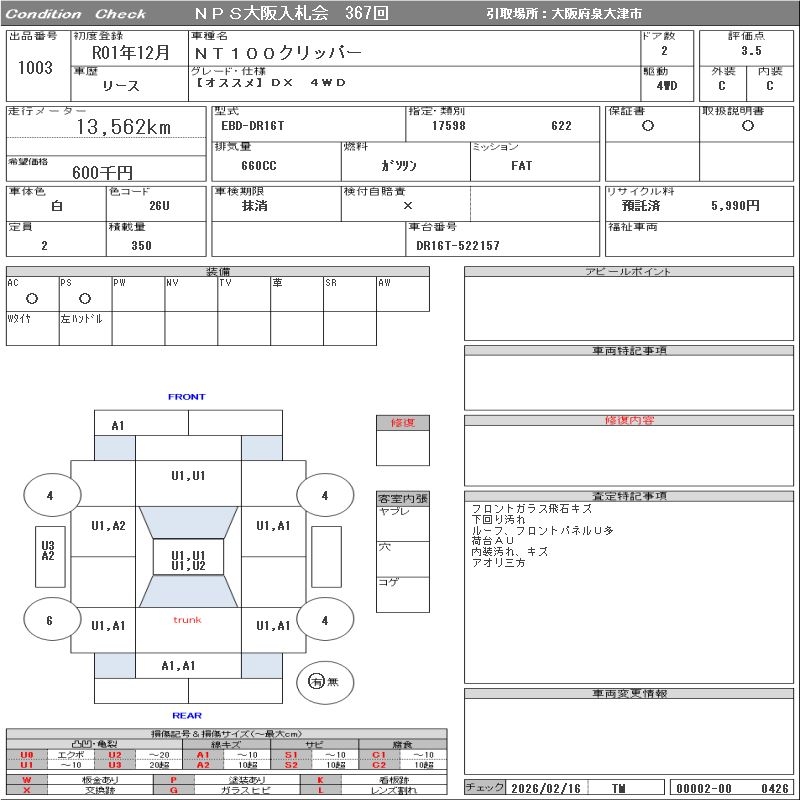Viewport: 800px width, 800px height.
Task: Click chassis number DR16T-522157
Action: [458, 245]
